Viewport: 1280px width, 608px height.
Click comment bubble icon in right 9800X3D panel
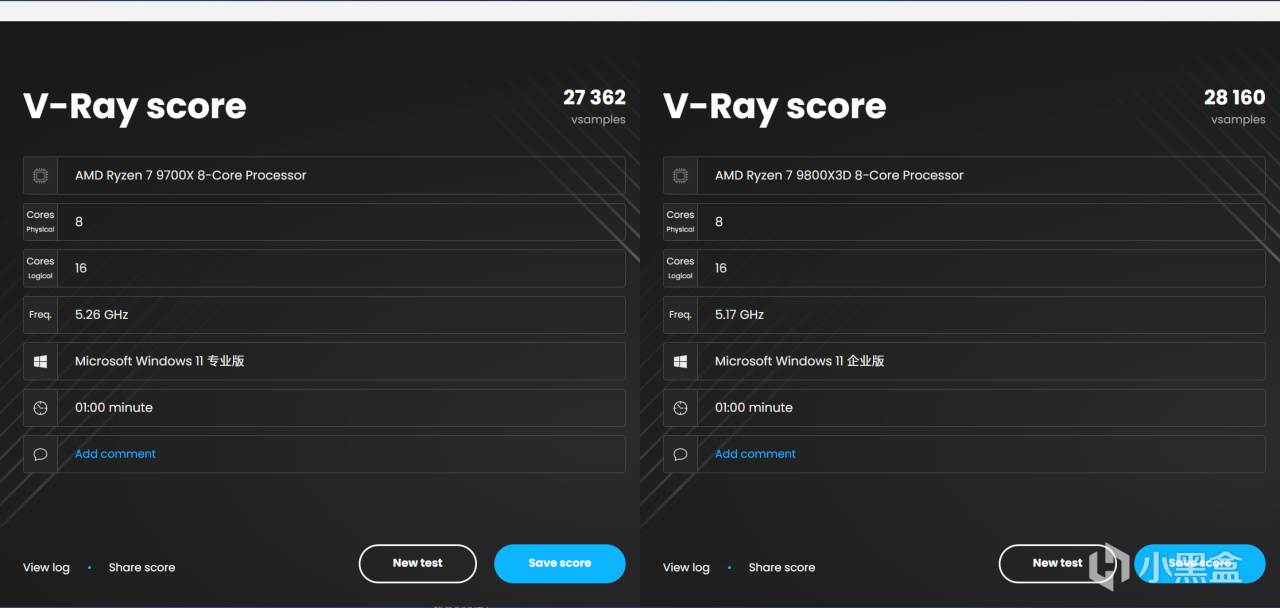click(680, 454)
